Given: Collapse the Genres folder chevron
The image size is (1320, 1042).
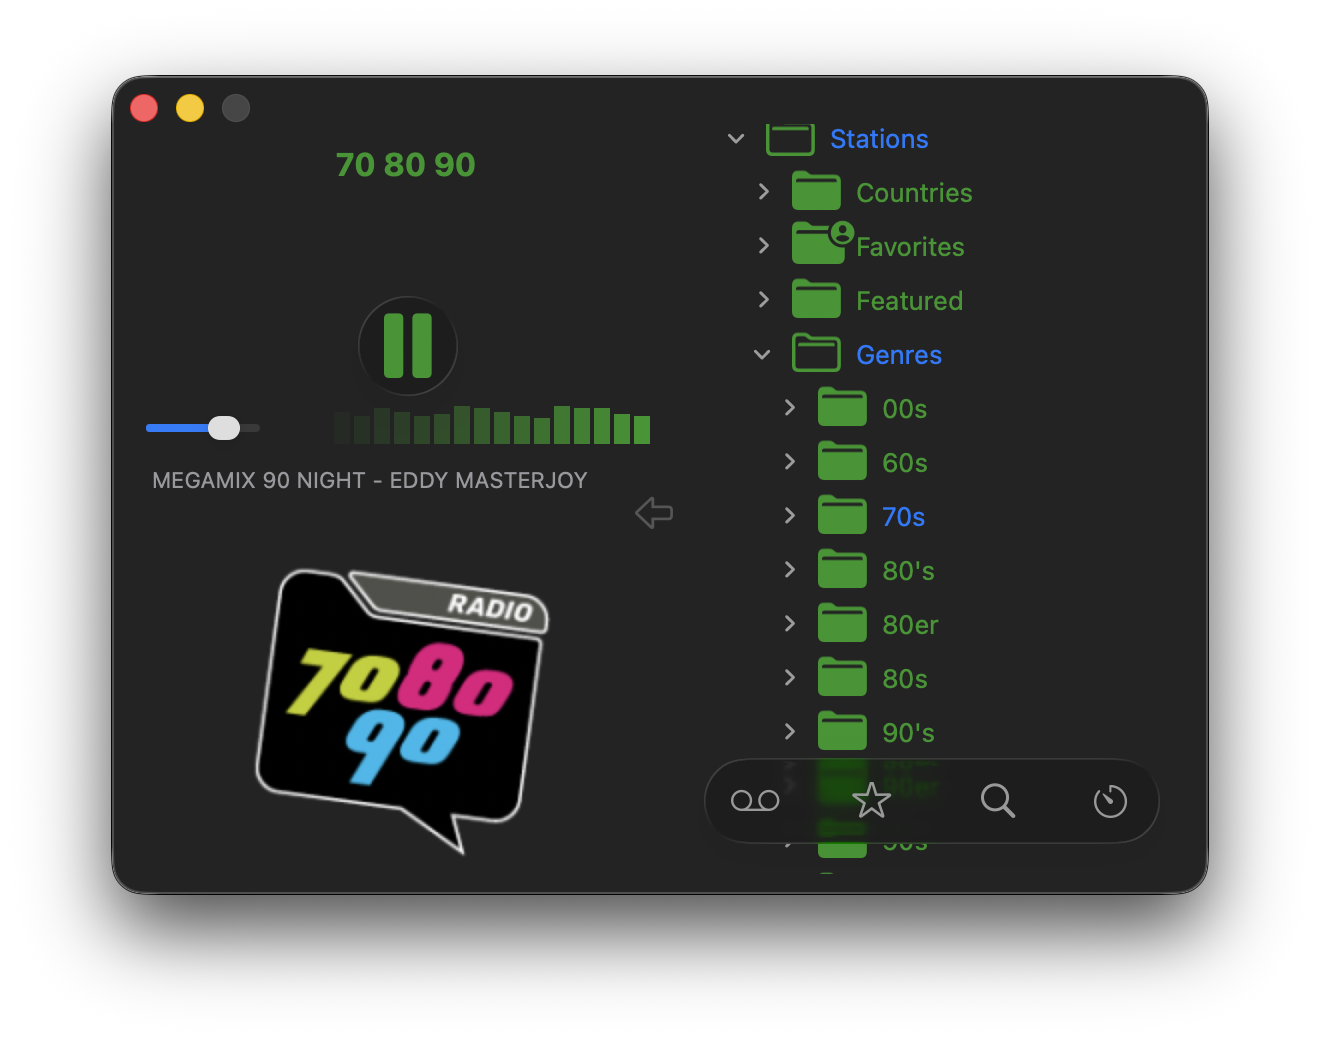Looking at the screenshot, I should pos(762,355).
